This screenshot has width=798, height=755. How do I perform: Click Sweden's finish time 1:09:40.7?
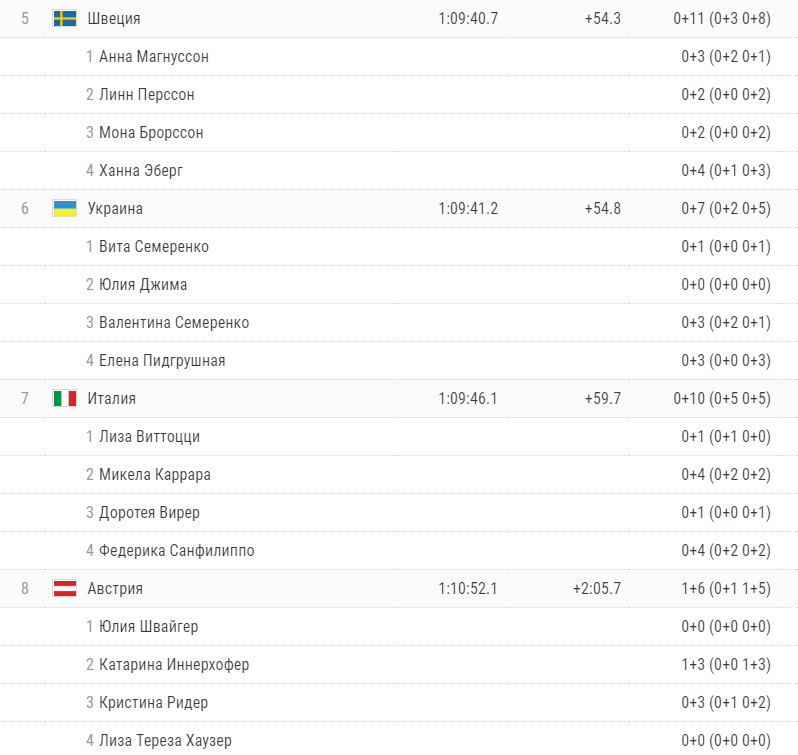[468, 18]
